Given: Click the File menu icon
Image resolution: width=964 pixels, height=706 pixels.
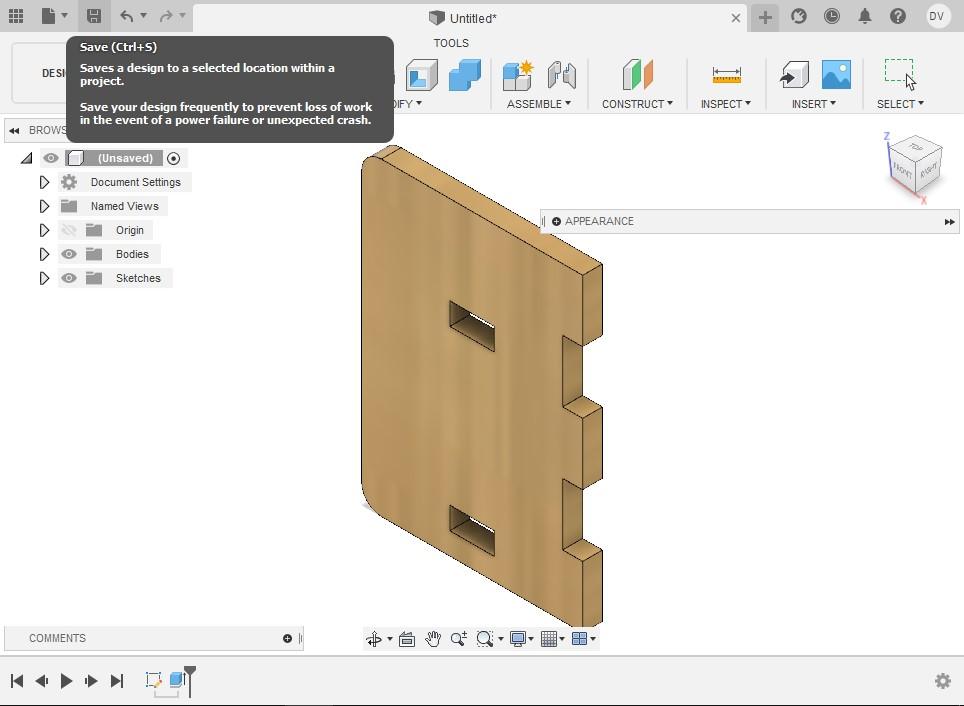Looking at the screenshot, I should point(49,16).
